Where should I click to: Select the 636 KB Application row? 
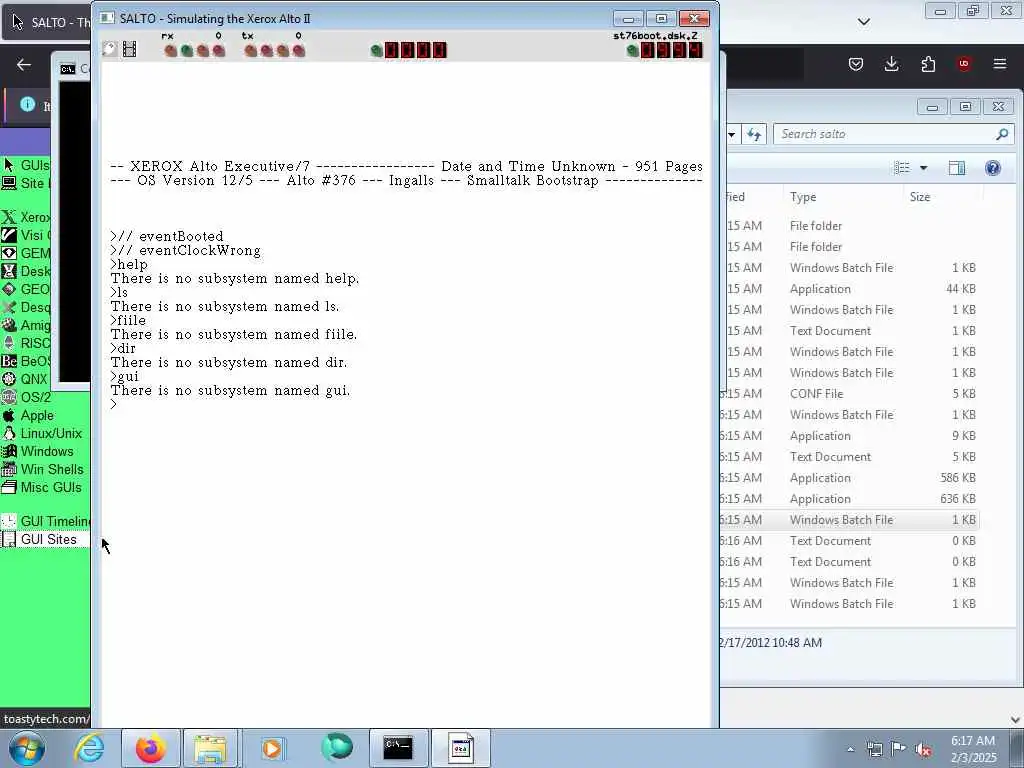tap(849, 499)
